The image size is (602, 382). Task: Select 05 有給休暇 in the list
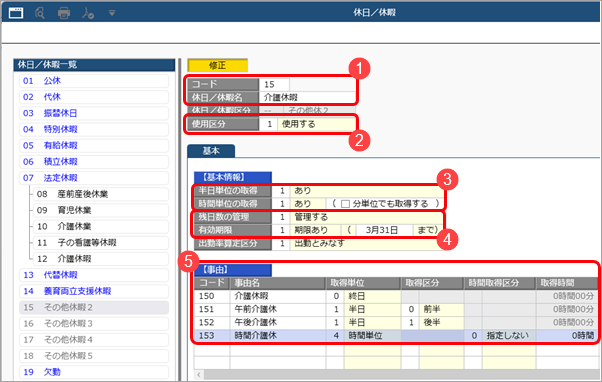pos(94,146)
